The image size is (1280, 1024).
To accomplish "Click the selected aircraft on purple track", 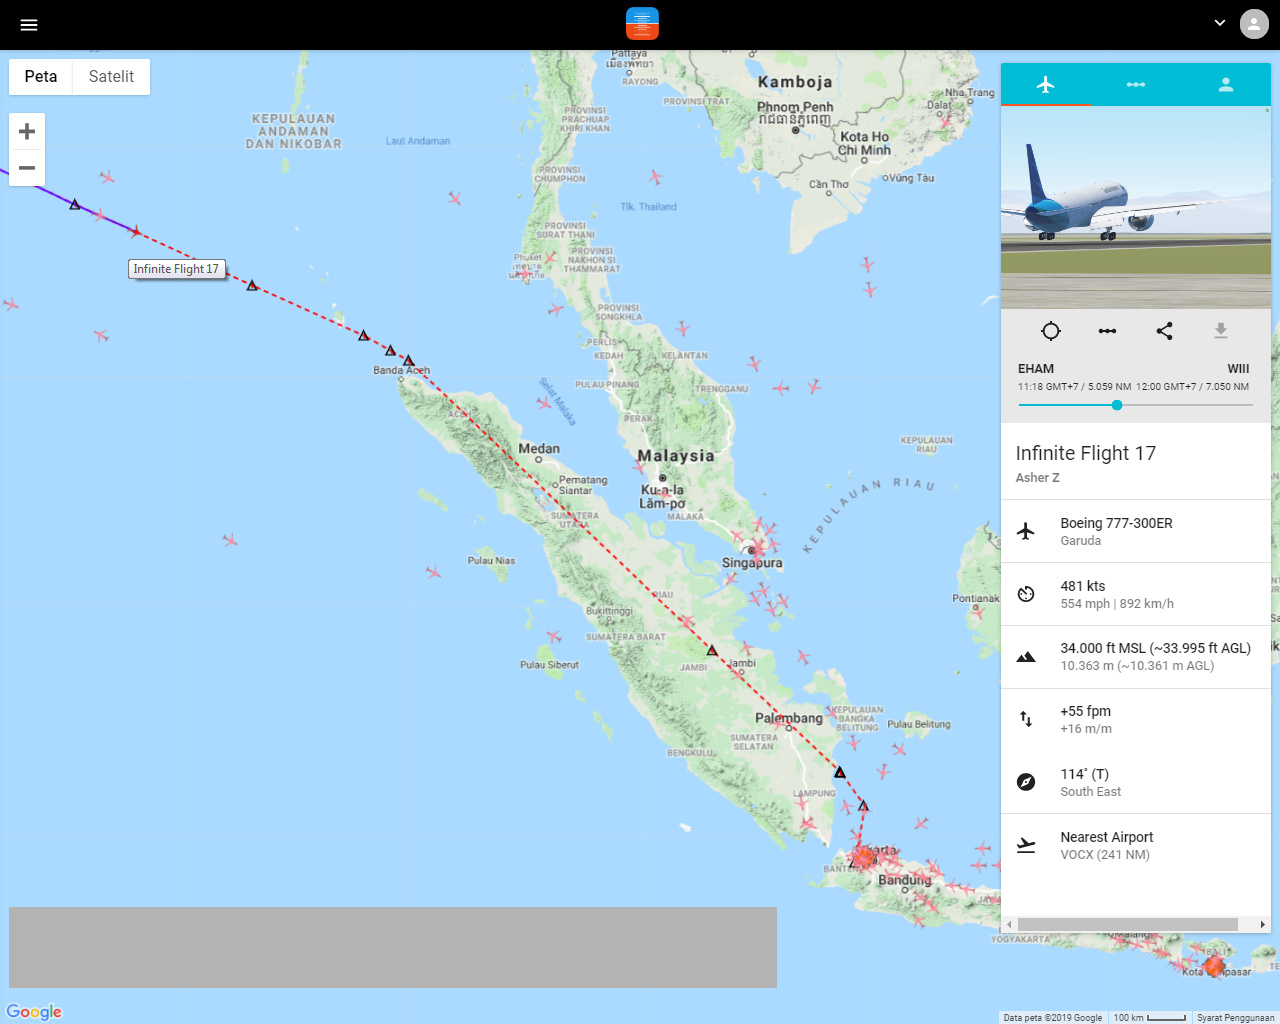I will click(135, 232).
